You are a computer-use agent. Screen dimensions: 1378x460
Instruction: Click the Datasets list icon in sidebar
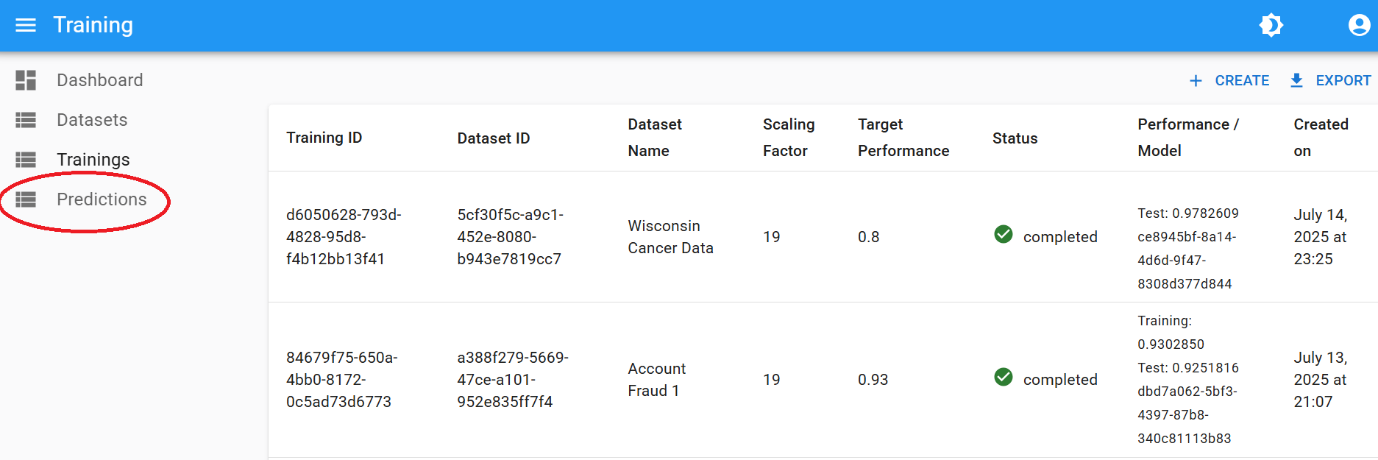[x=26, y=120]
